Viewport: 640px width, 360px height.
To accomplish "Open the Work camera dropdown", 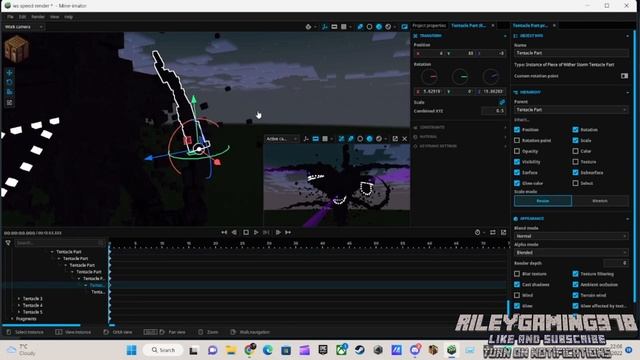I will (24, 27).
